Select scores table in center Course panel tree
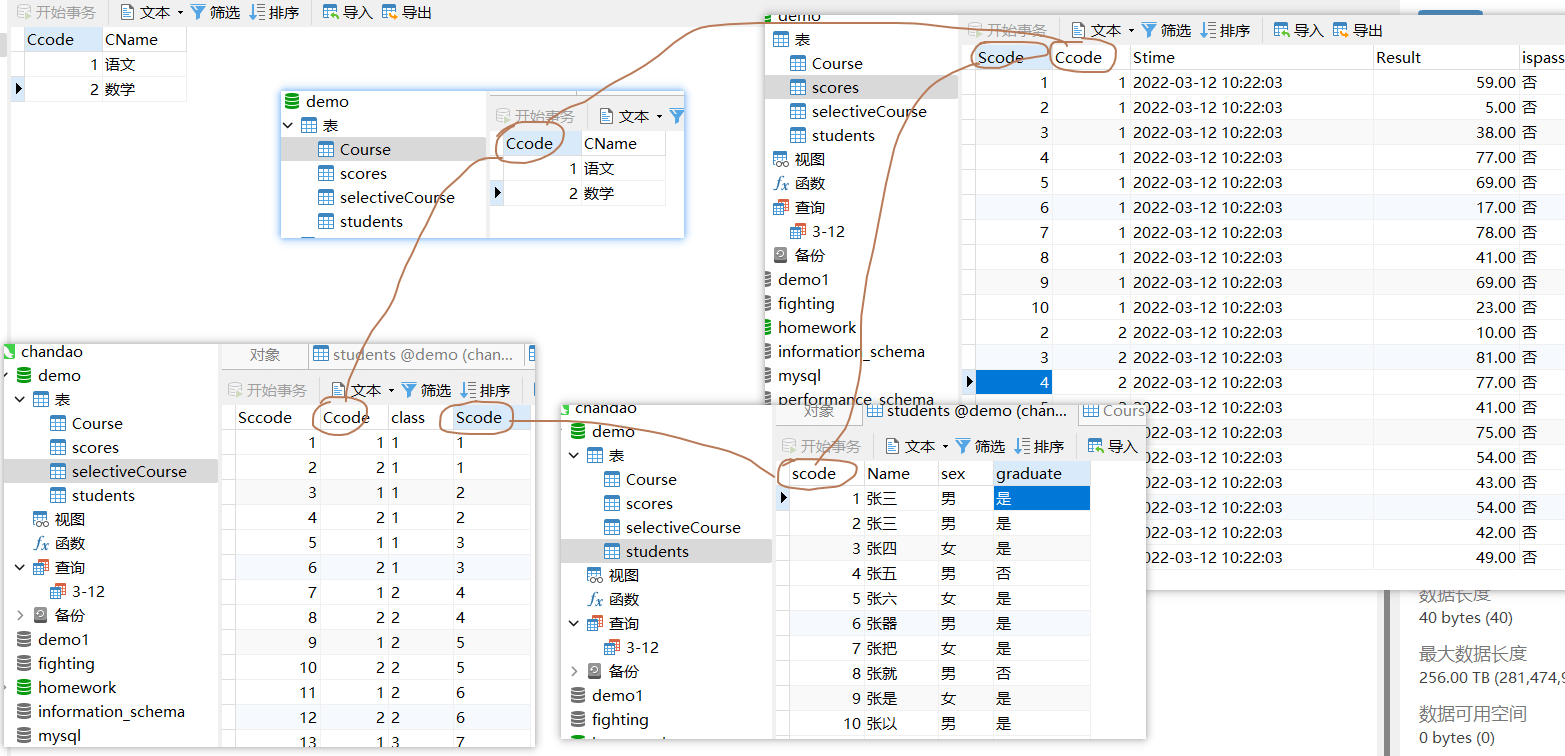The height and width of the screenshot is (756, 1565). coord(352,174)
